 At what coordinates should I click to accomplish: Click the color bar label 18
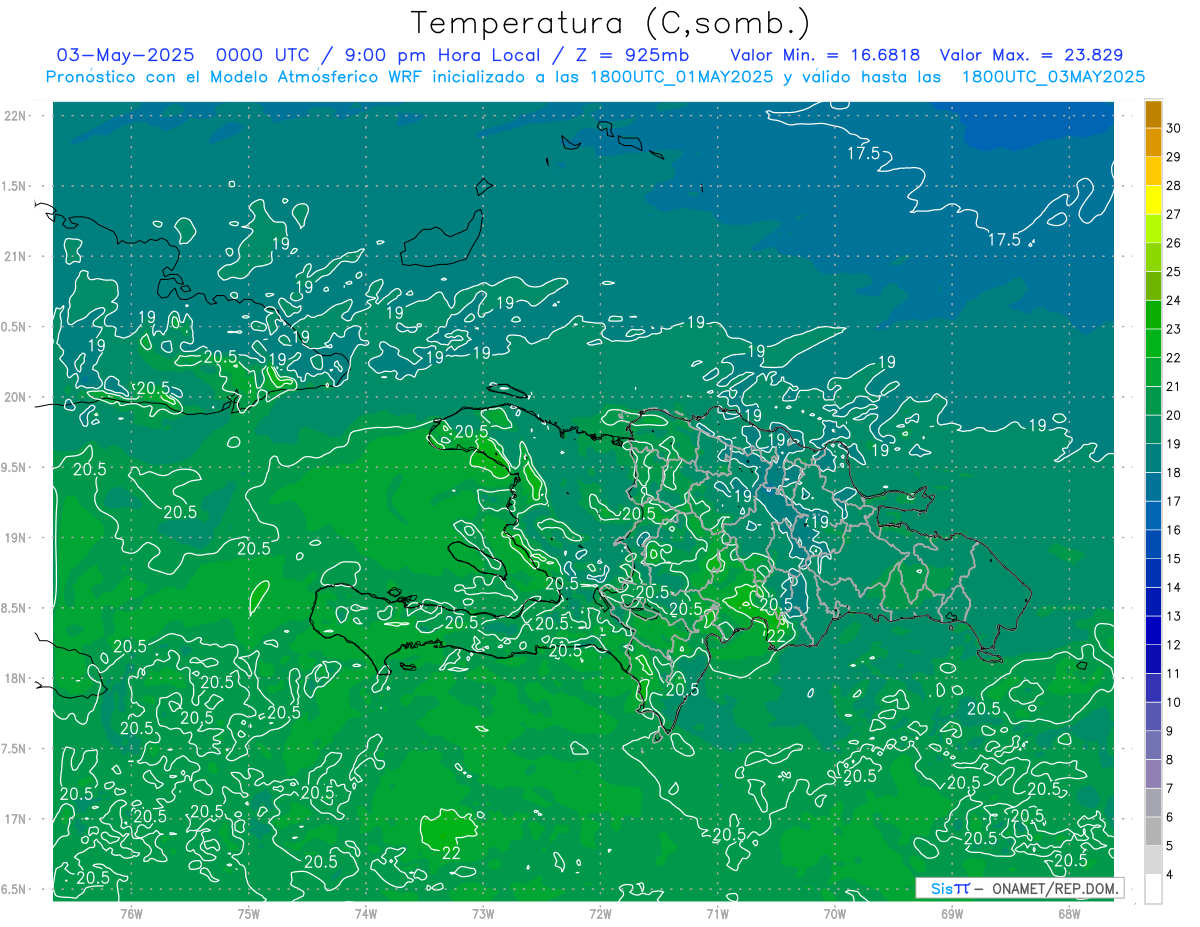pos(1173,472)
